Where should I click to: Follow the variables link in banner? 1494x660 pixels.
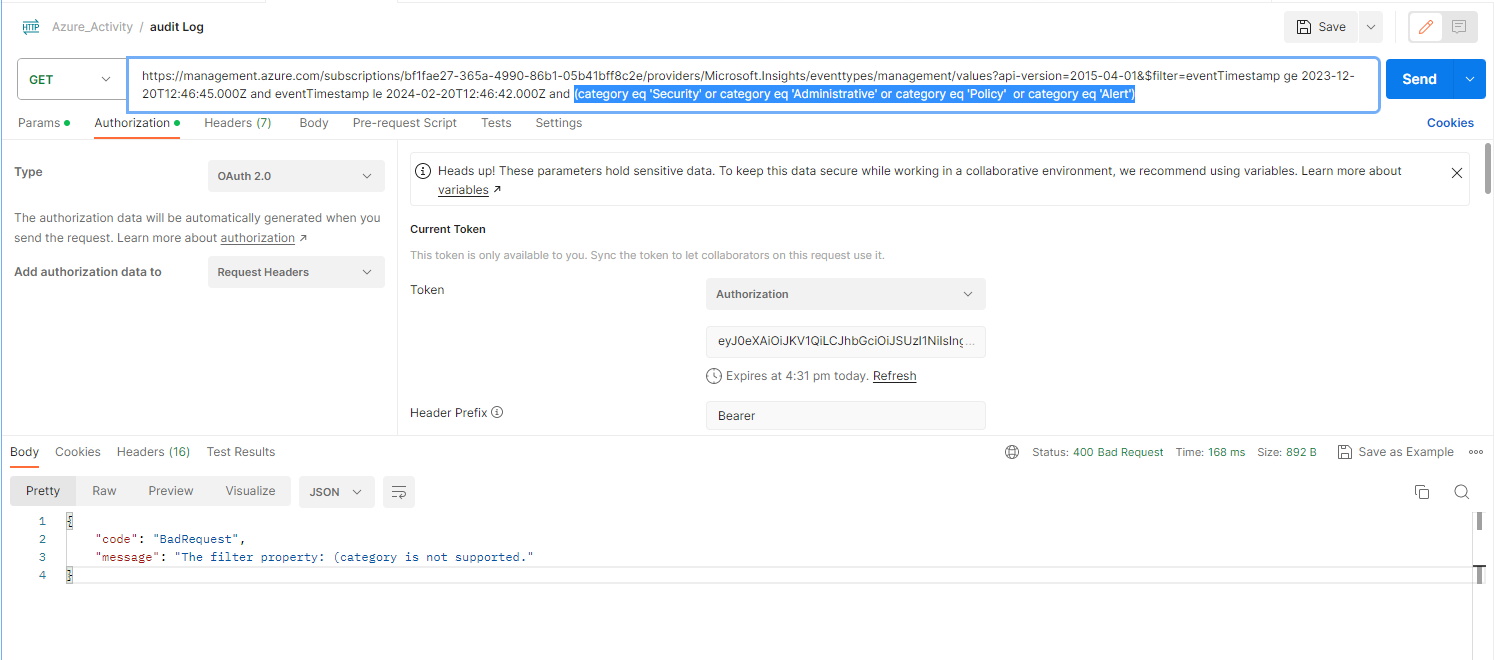[464, 190]
